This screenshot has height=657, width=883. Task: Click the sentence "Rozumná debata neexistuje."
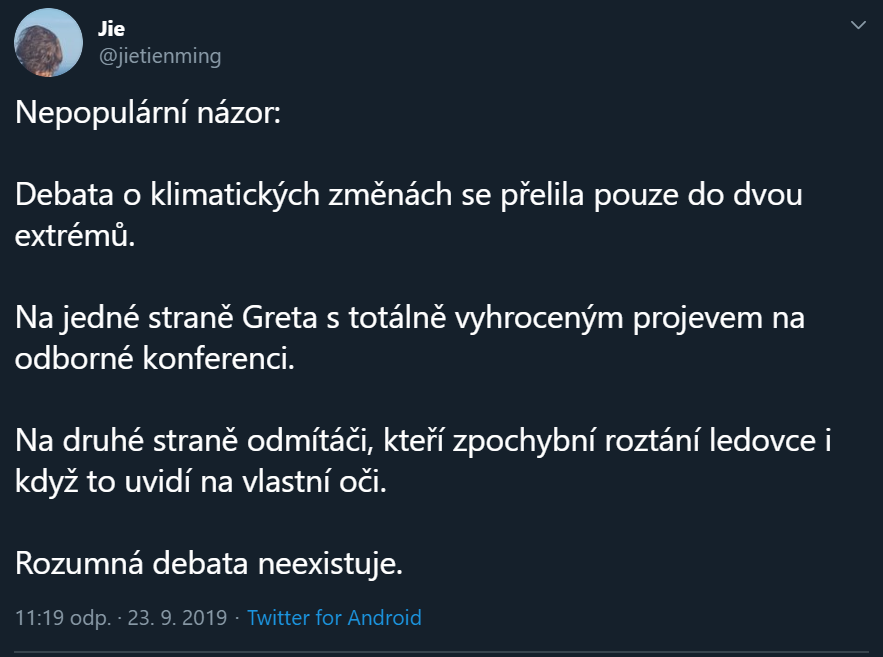point(209,563)
